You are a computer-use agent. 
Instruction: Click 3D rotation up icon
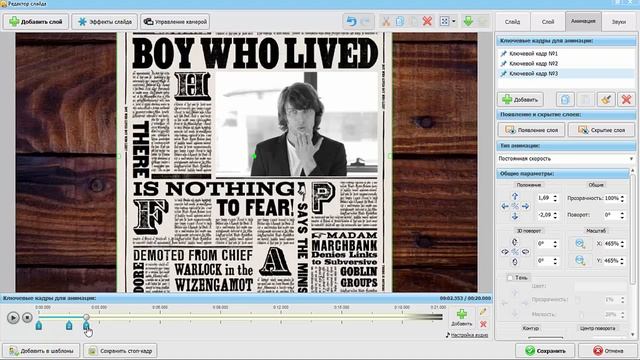click(x=515, y=242)
